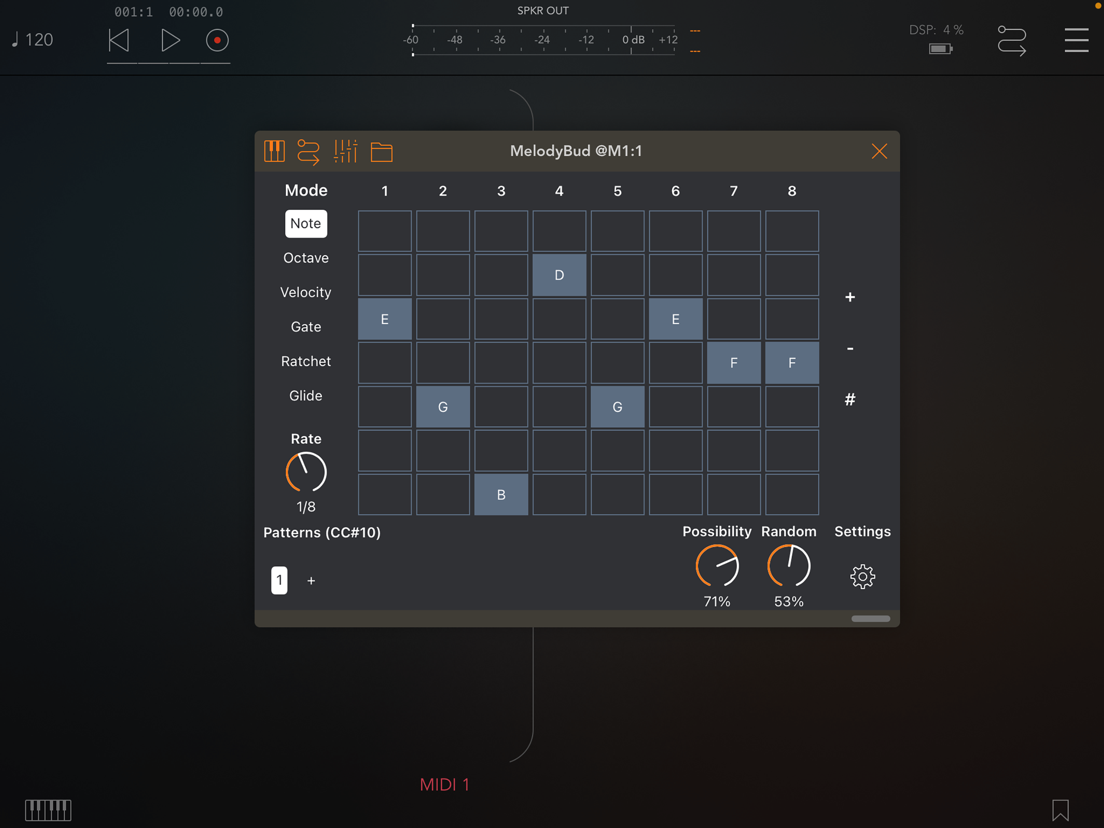Open the keyboard view icon in MelodyBud
This screenshot has width=1104, height=828.
point(275,151)
